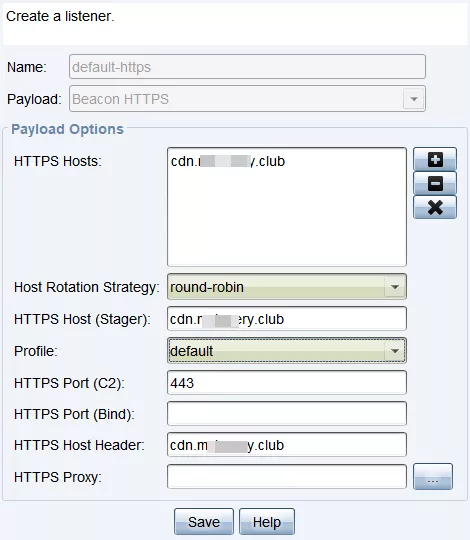Click the Save button
The image size is (470, 540).
[204, 522]
